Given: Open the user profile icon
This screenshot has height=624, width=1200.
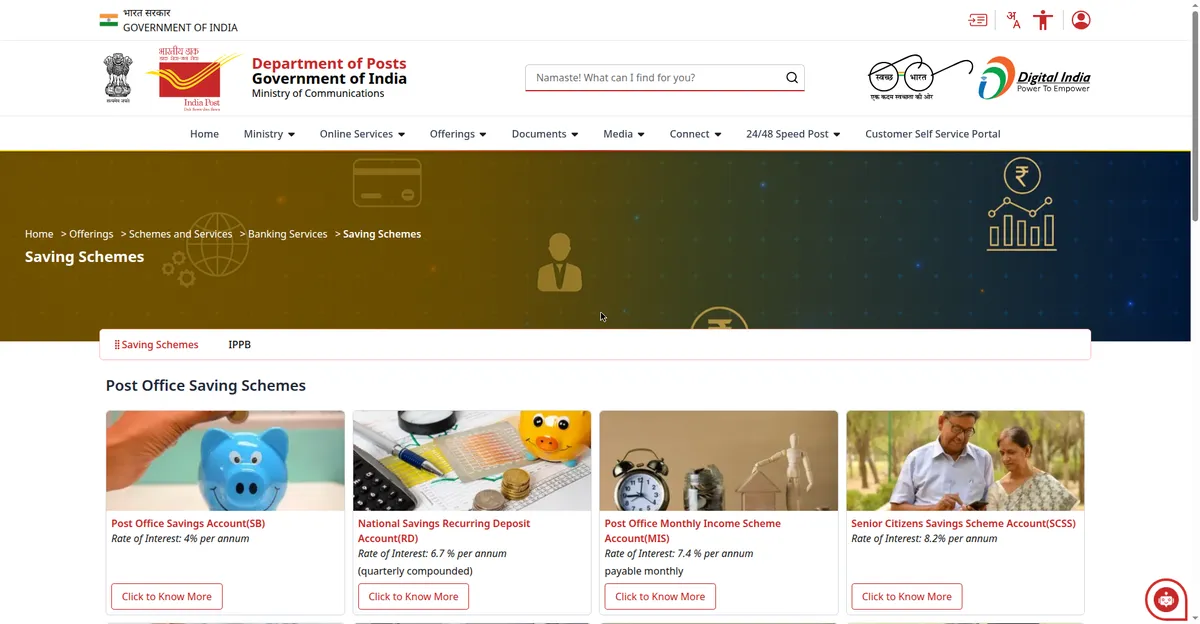Looking at the screenshot, I should coord(1081,20).
